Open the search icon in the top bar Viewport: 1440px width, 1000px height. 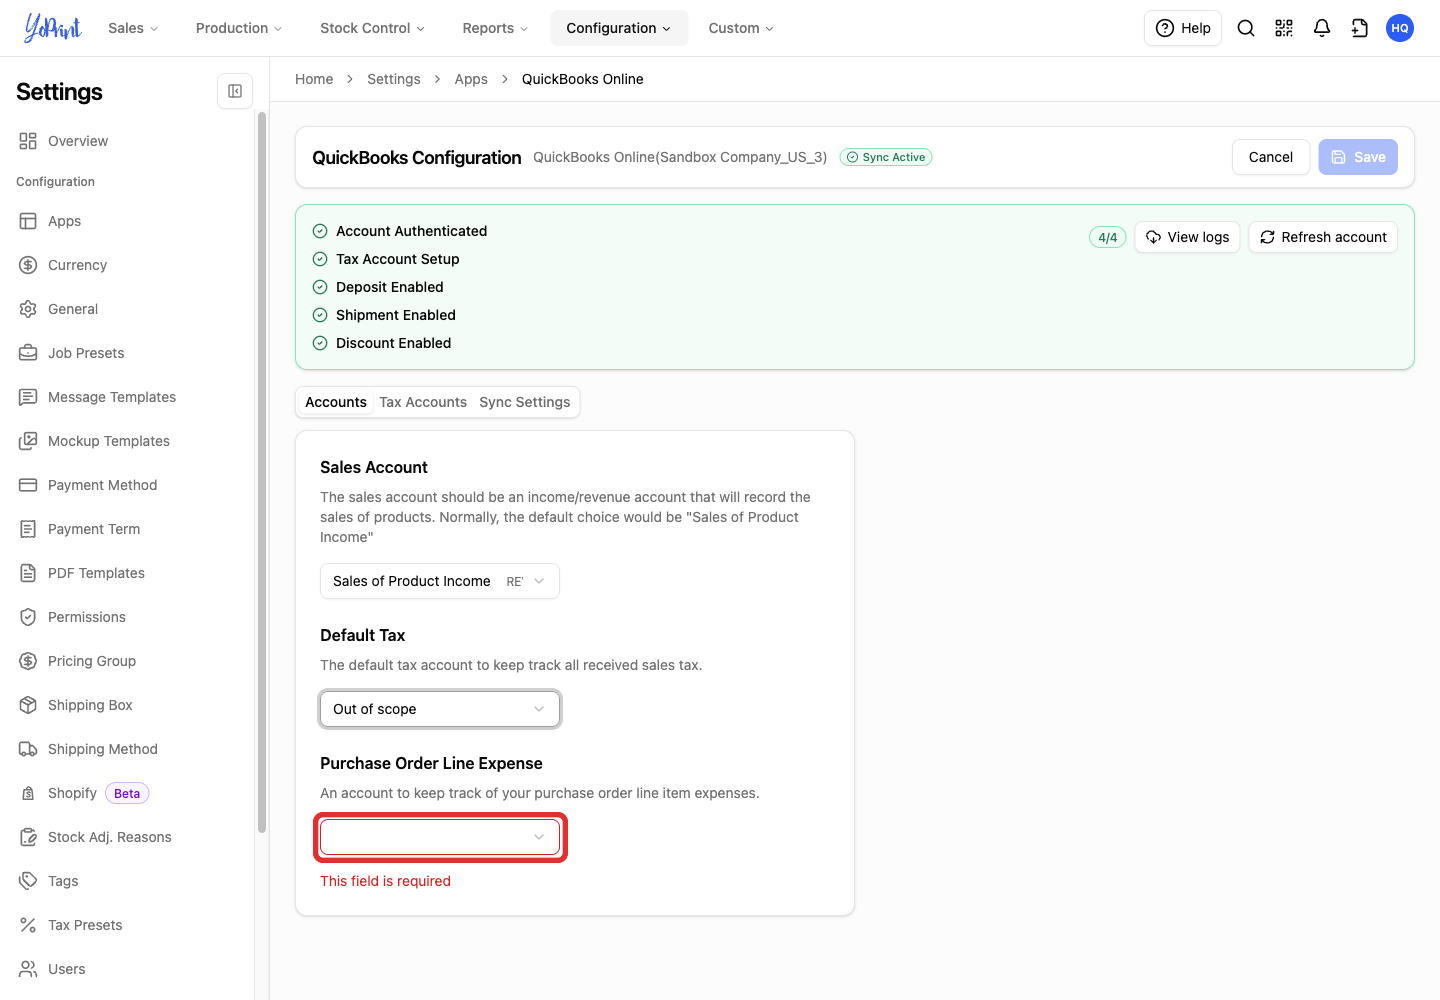coord(1246,28)
